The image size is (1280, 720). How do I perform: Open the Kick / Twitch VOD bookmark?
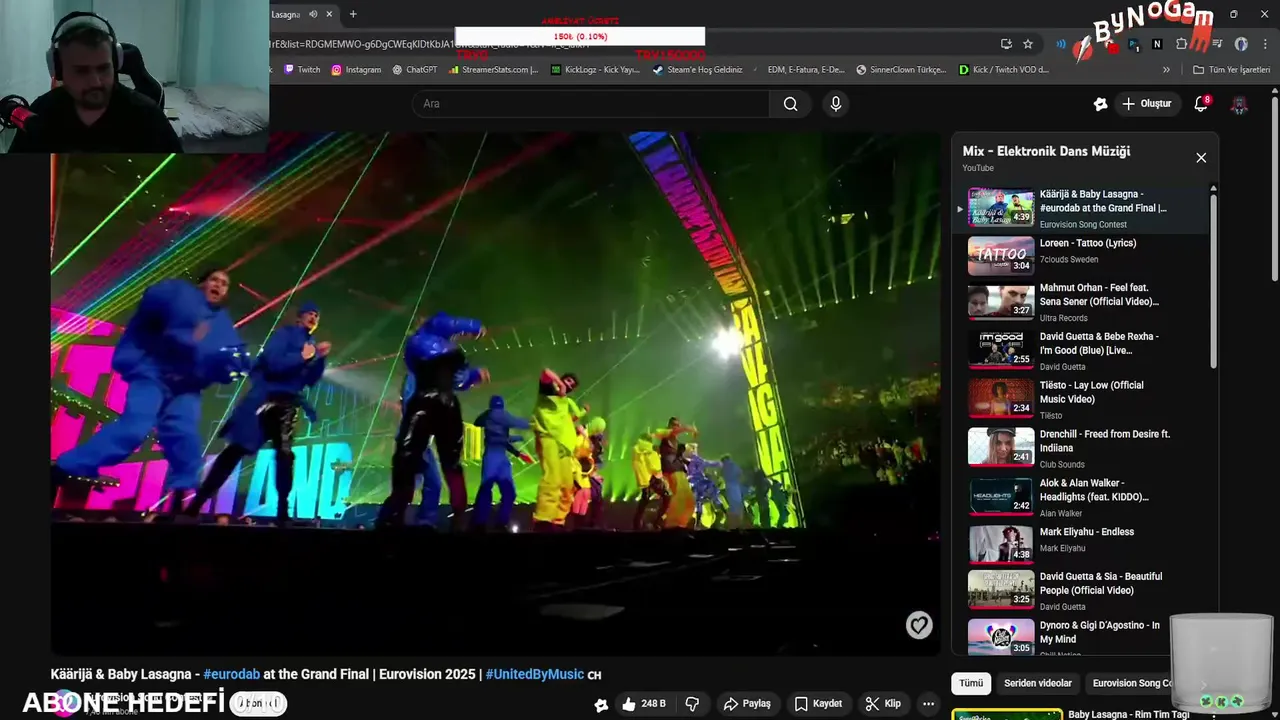click(1004, 70)
